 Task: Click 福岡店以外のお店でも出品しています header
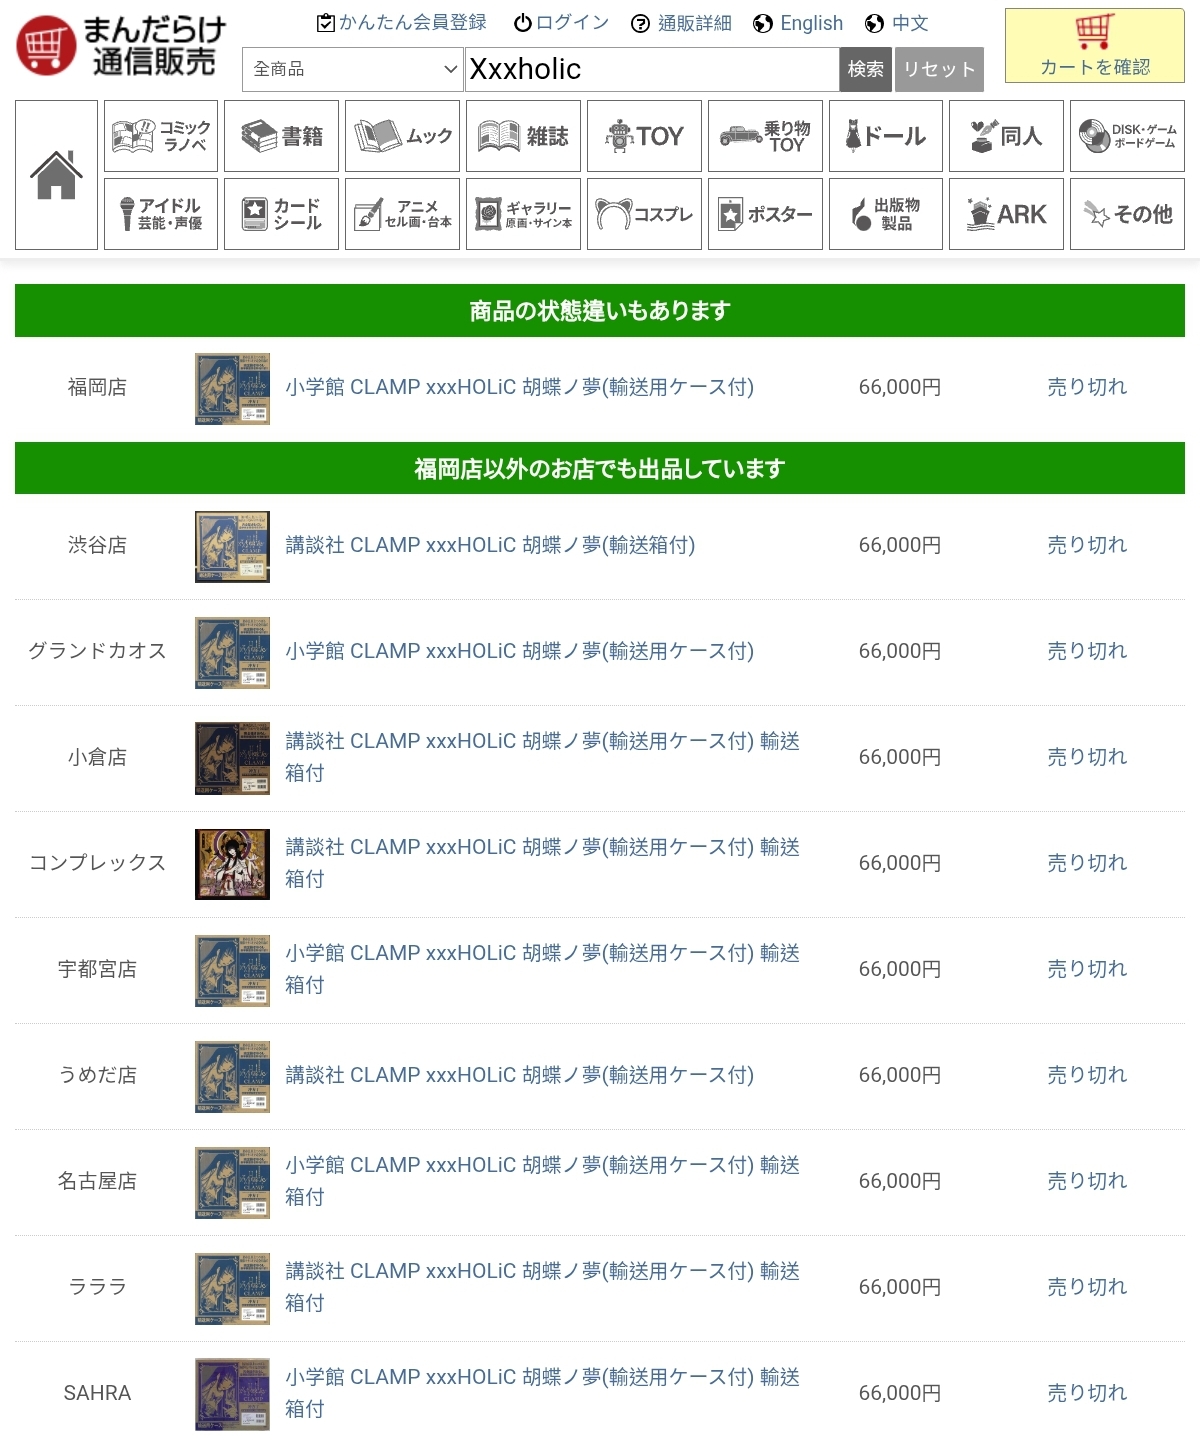point(600,469)
